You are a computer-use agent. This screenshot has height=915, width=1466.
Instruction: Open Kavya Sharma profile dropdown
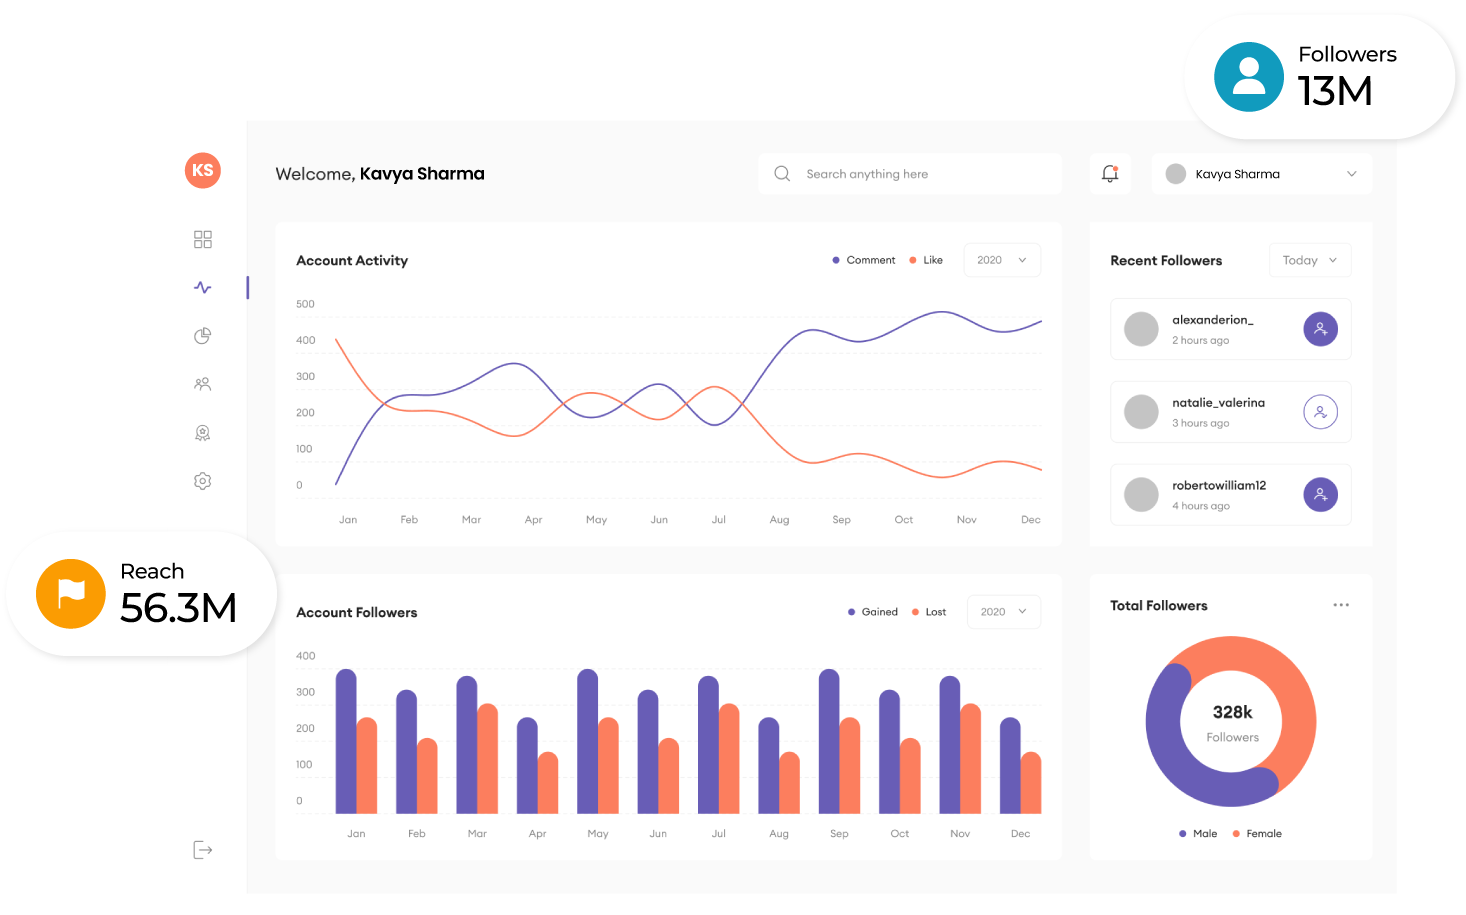point(1261,174)
